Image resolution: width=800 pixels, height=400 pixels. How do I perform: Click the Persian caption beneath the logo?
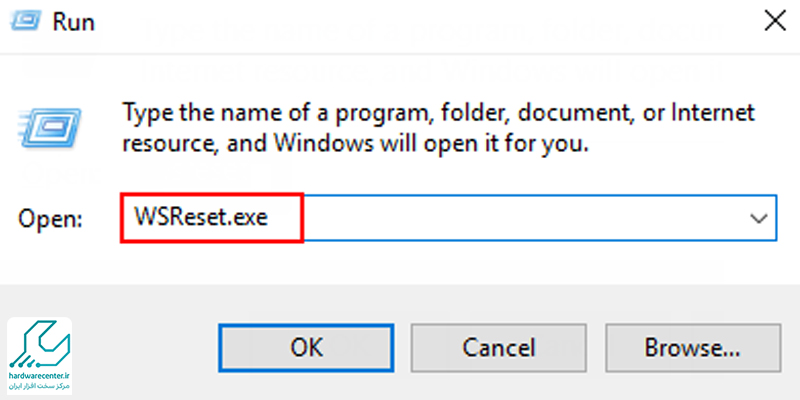40,386
